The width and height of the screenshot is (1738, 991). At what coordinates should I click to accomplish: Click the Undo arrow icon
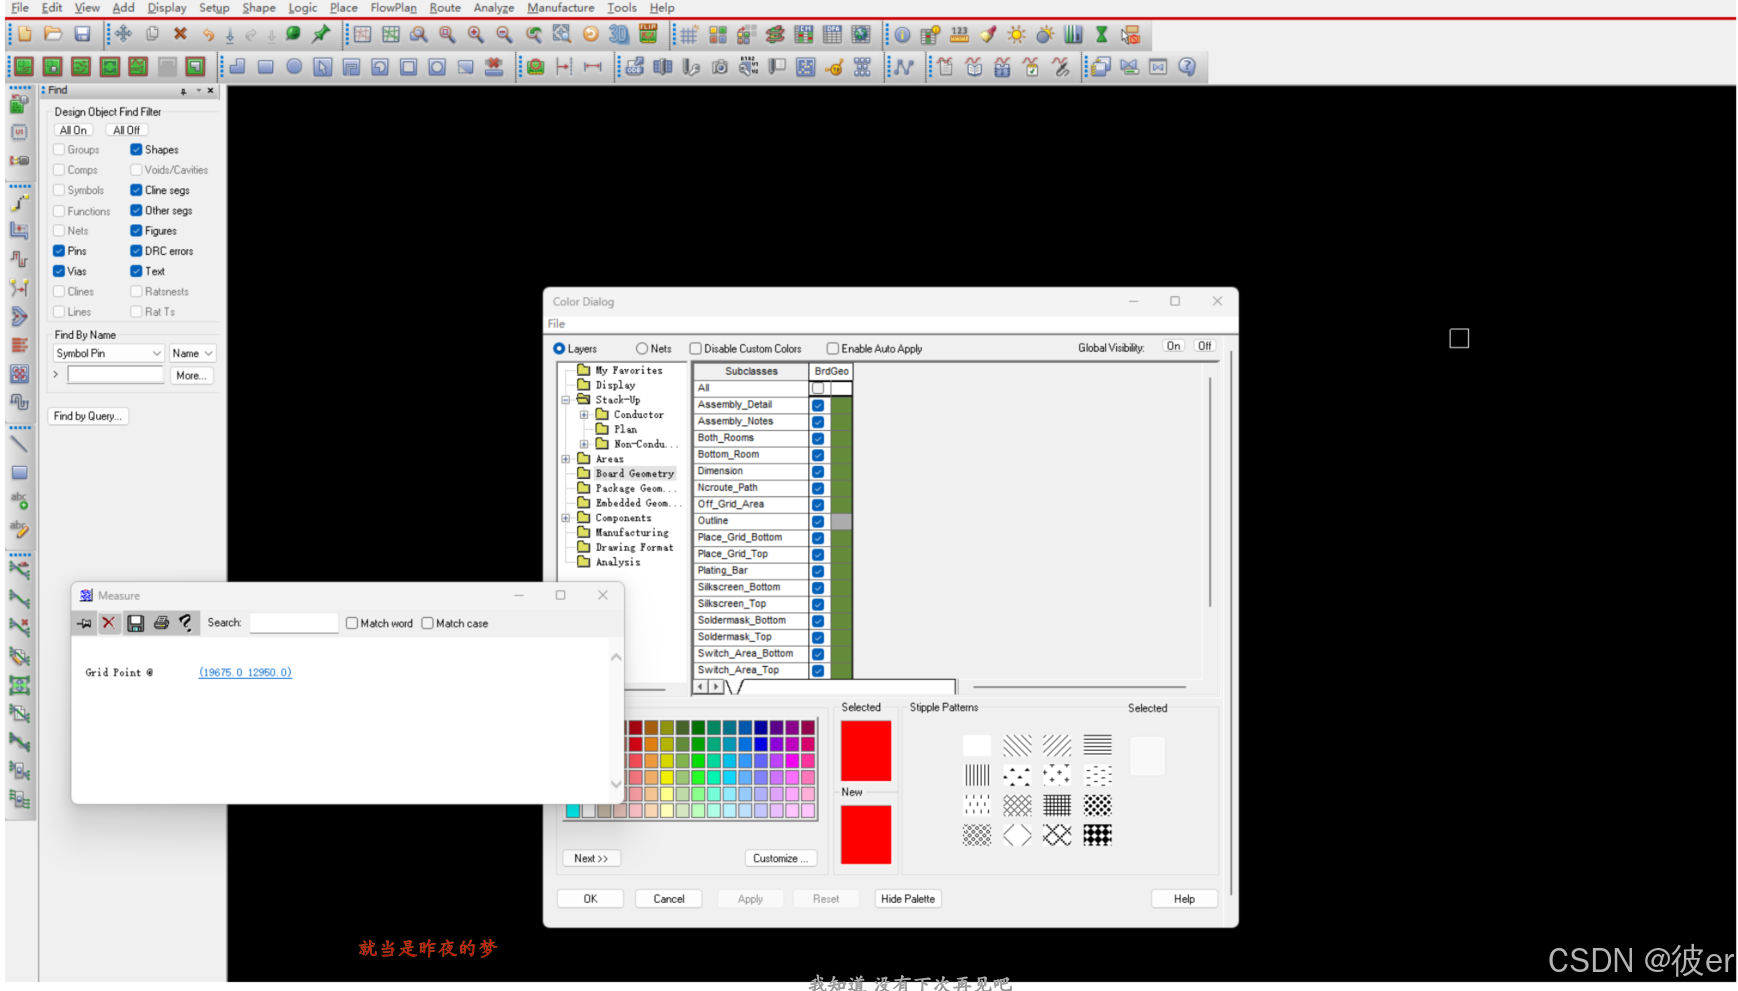pos(208,34)
